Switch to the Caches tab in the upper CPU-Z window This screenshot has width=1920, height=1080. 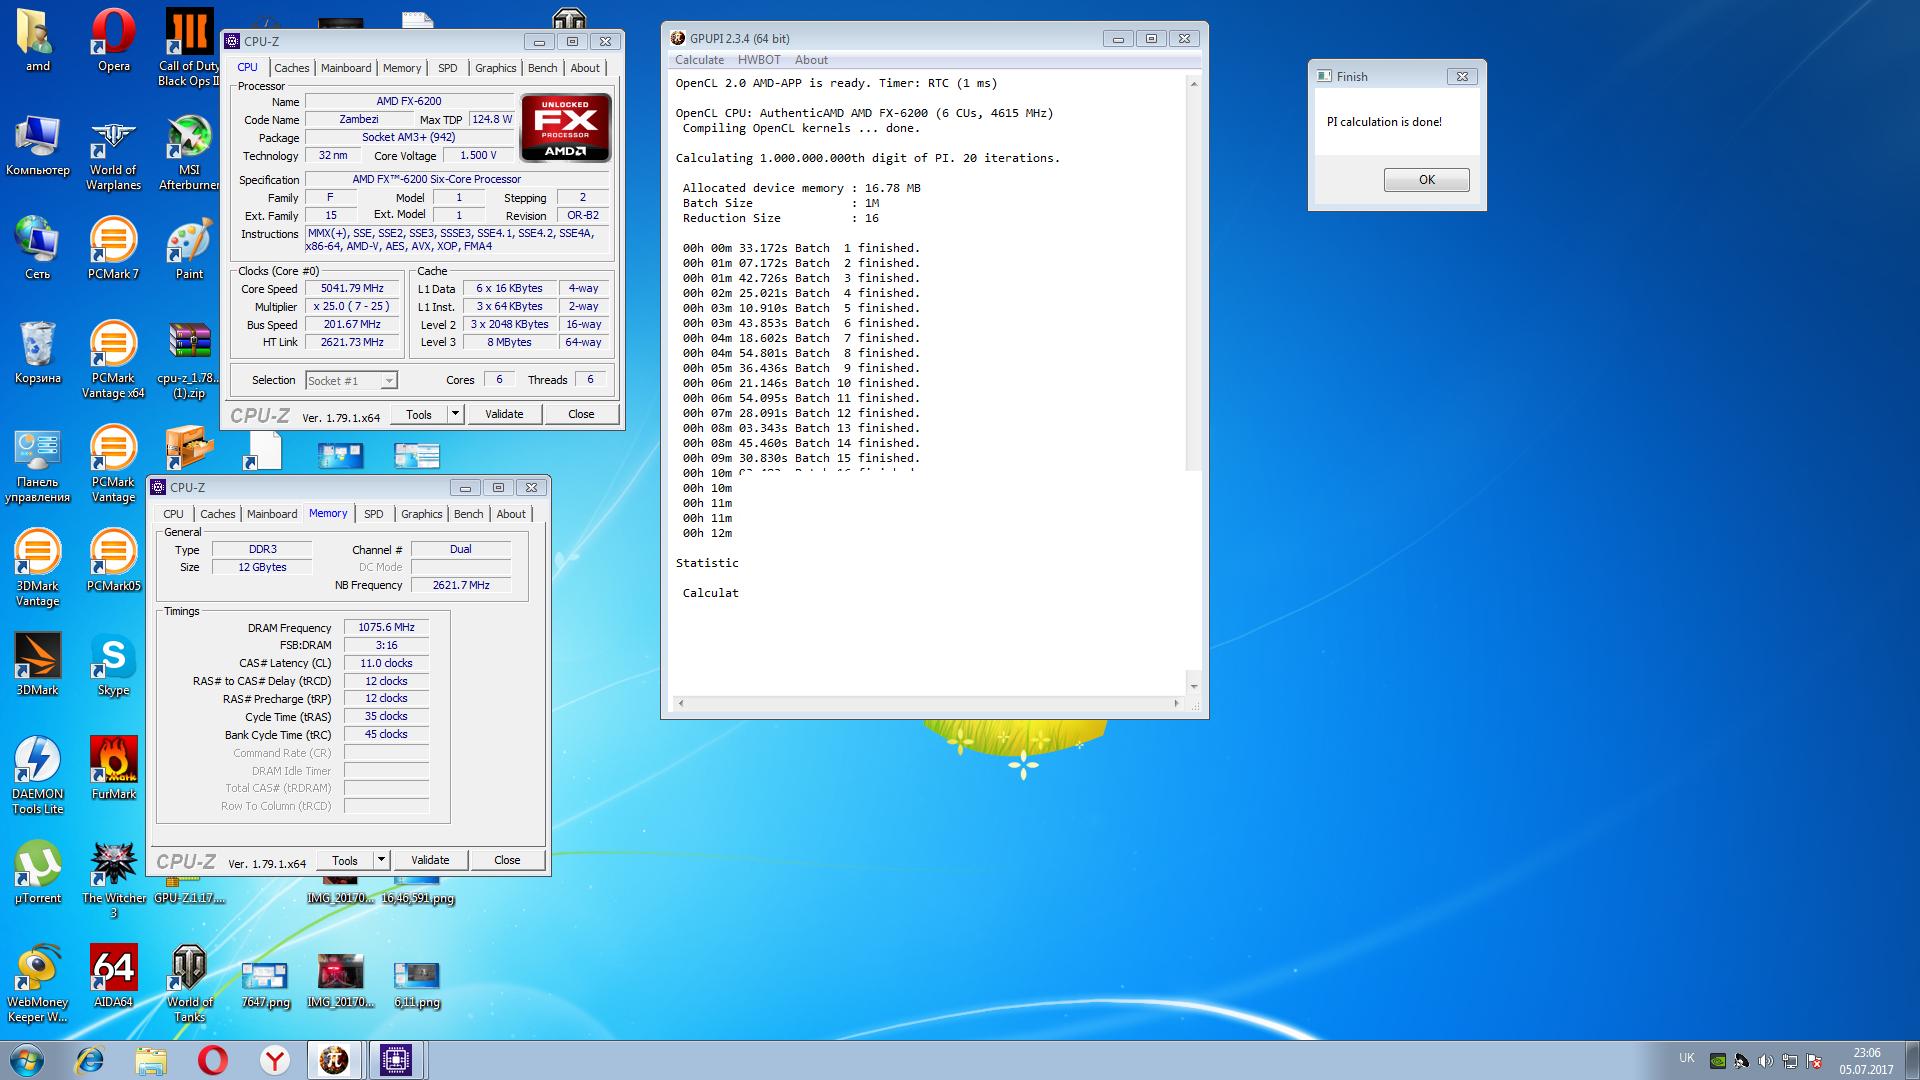point(292,68)
